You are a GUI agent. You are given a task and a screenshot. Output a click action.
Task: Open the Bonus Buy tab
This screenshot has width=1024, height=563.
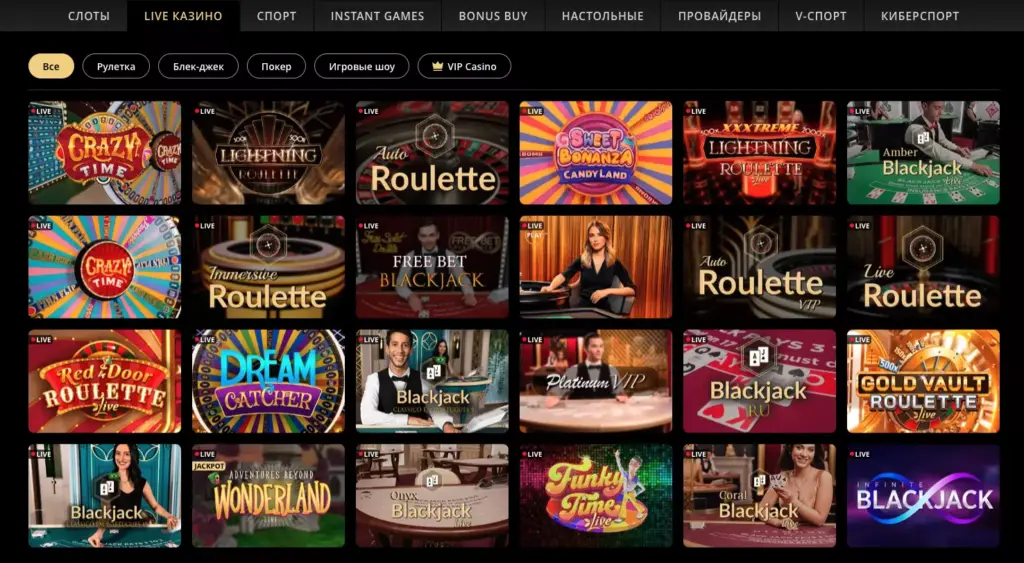click(493, 16)
